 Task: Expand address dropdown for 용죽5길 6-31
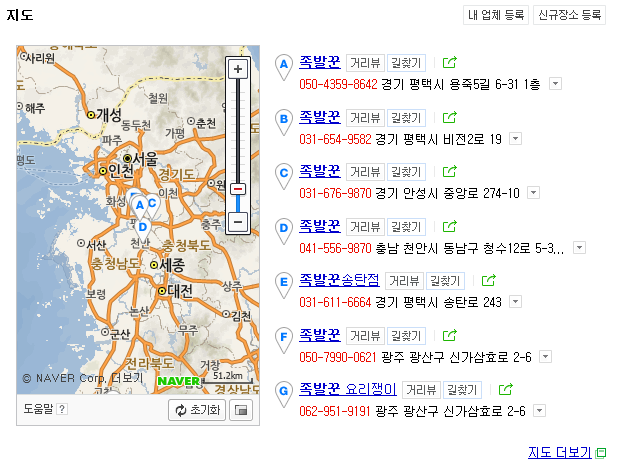coord(555,84)
